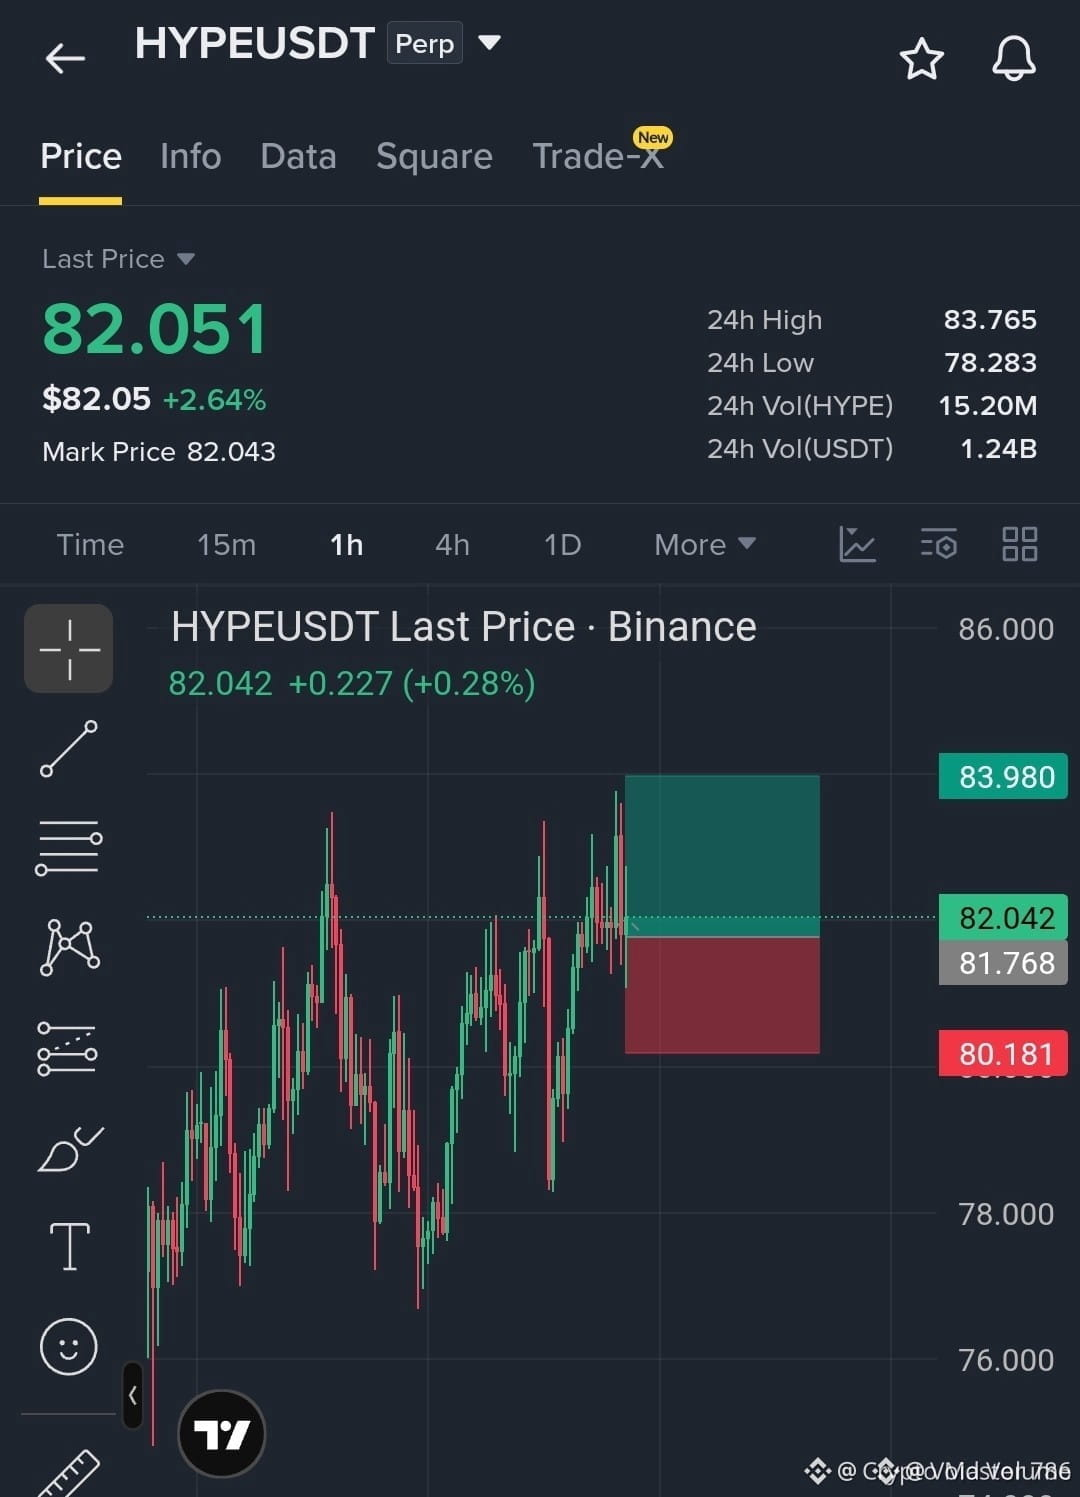
Task: Open chart settings icon
Action: coord(939,544)
